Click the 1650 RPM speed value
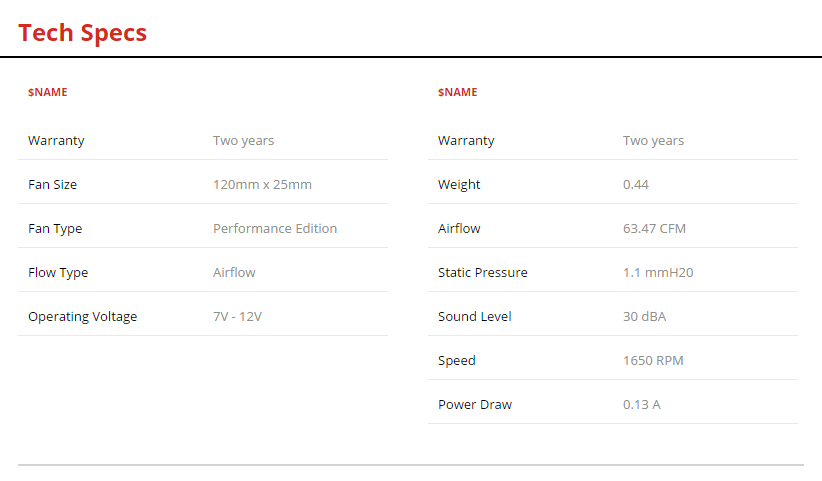Screen dimensions: 822x481 click(653, 361)
